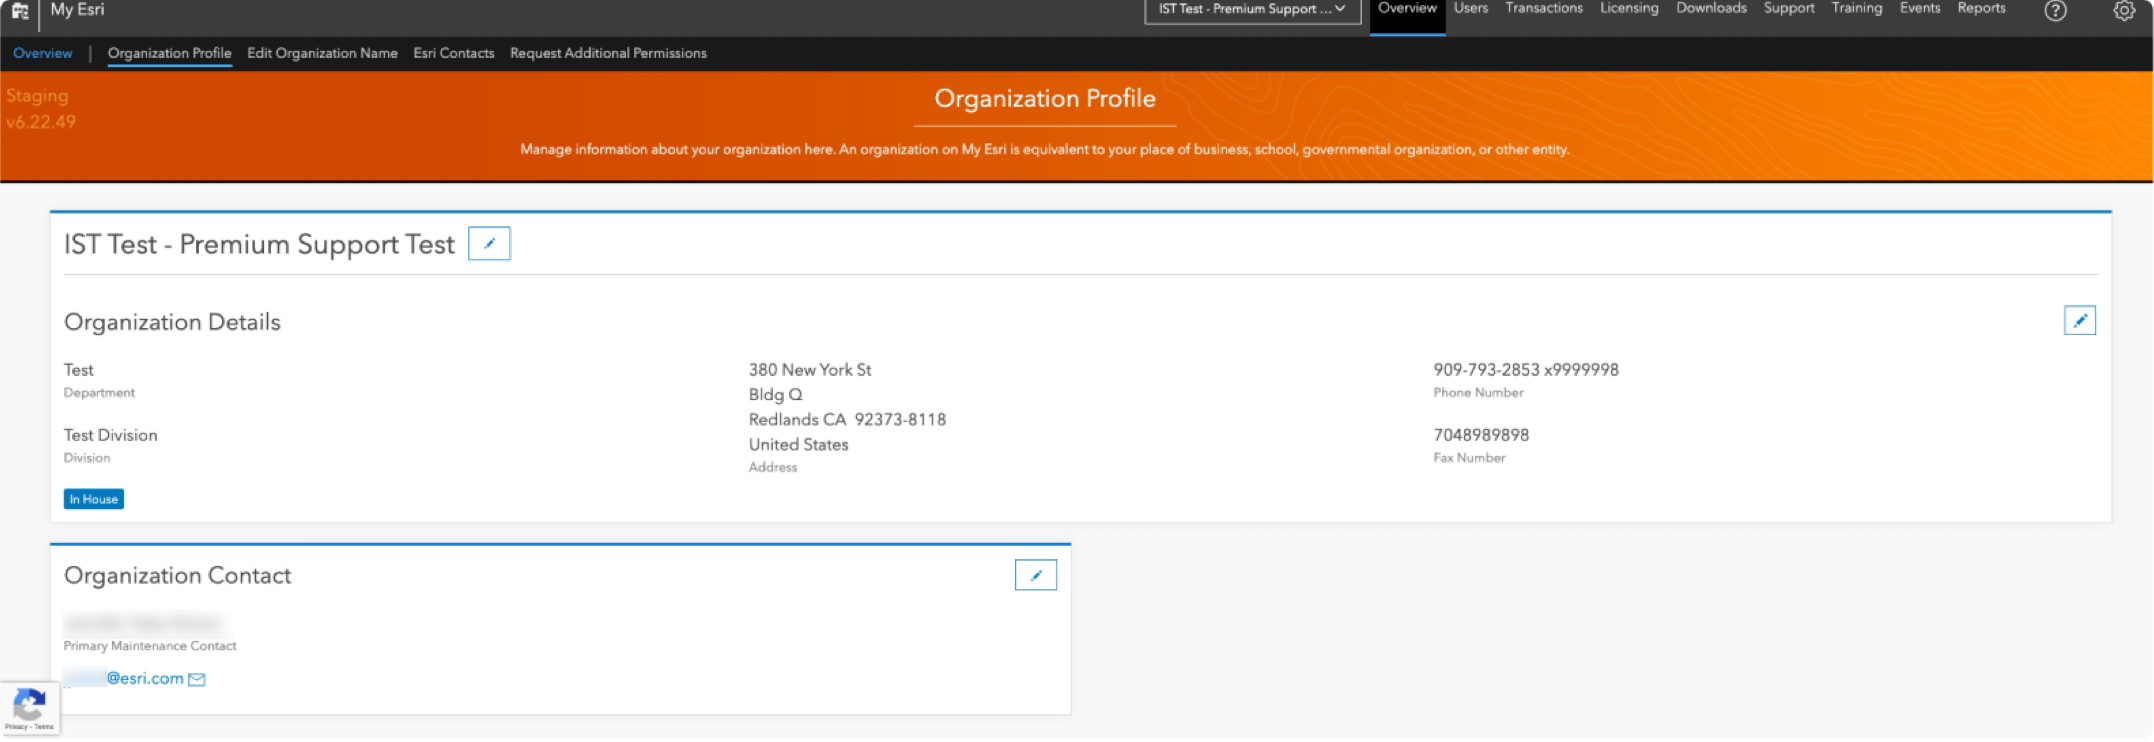Screen dimensions: 2154x742
Task: Open the IST Test - Premium Support organization dropdown
Action: (x=1252, y=10)
